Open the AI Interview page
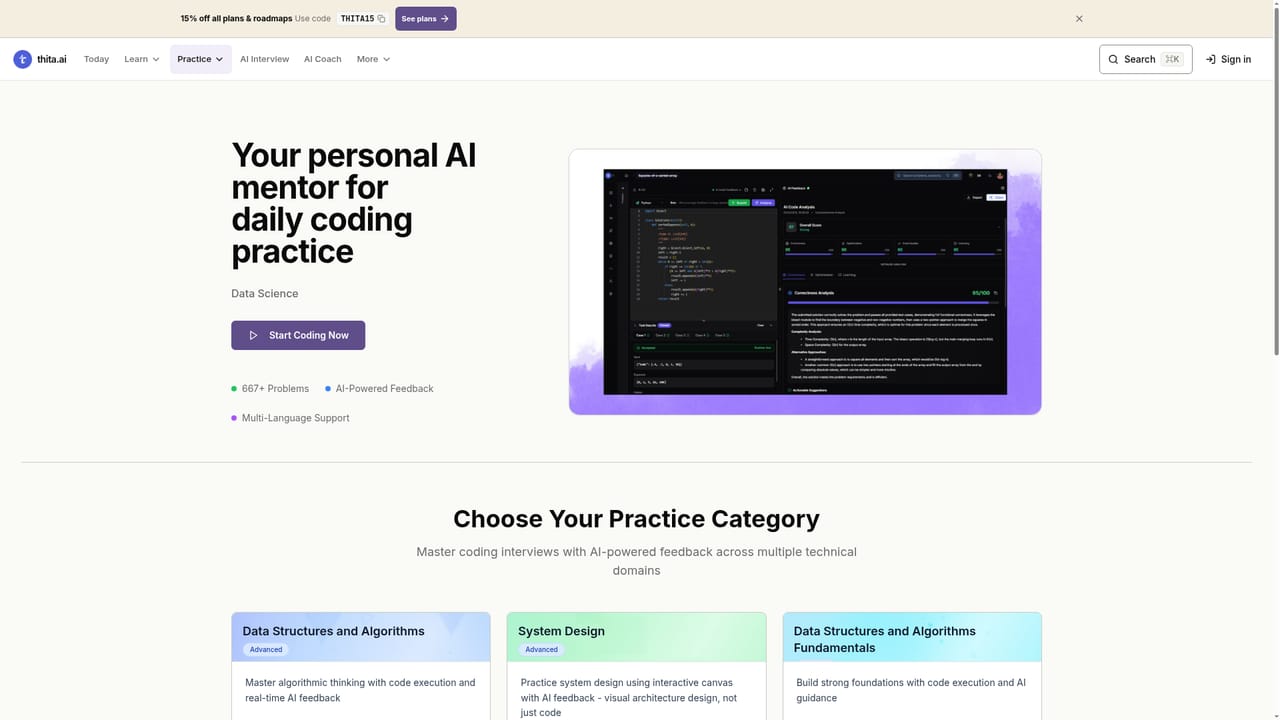The height and width of the screenshot is (720, 1280). pos(264,59)
